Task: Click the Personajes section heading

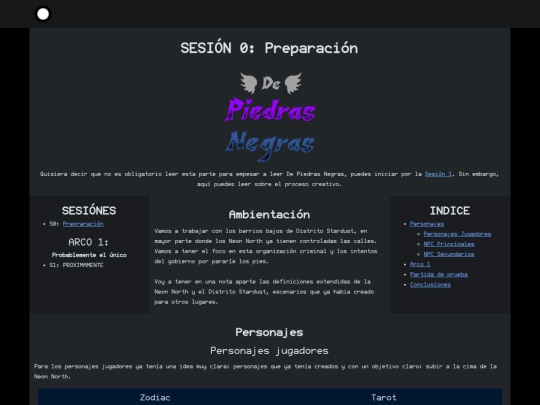Action: (x=269, y=332)
